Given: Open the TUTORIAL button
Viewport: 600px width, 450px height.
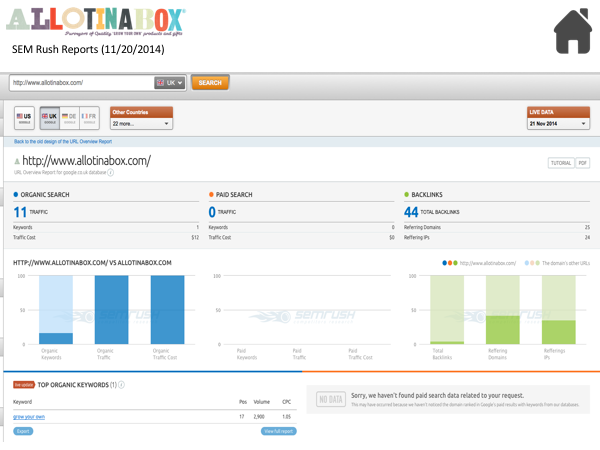Looking at the screenshot, I should (561, 163).
